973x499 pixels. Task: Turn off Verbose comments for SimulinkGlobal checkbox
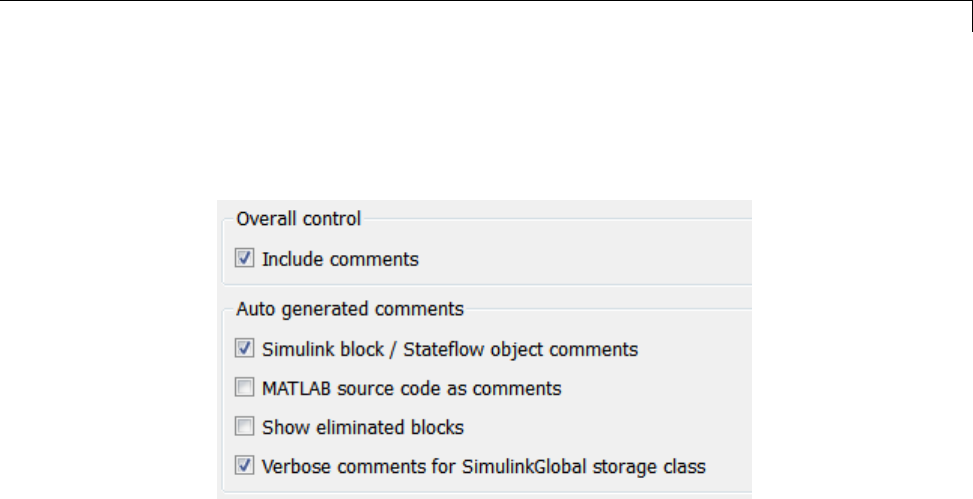pyautogui.click(x=244, y=465)
